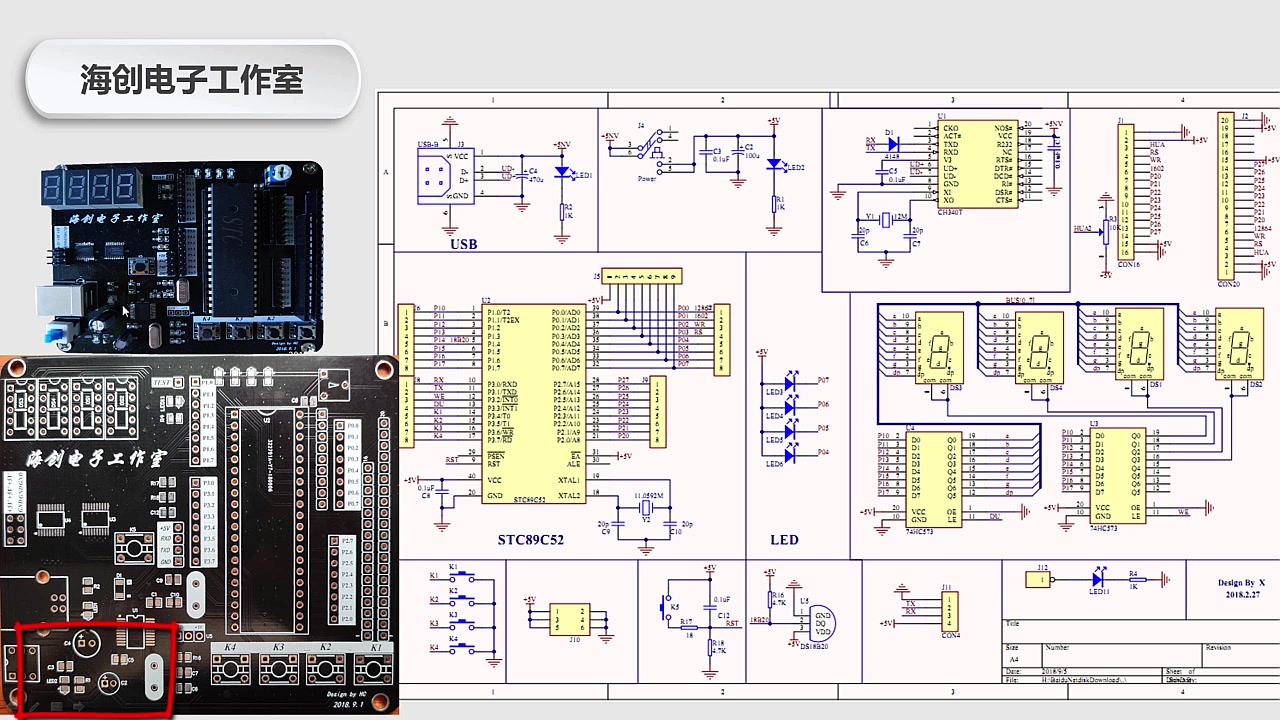Click the "XTAL1" pin label

coord(569,480)
